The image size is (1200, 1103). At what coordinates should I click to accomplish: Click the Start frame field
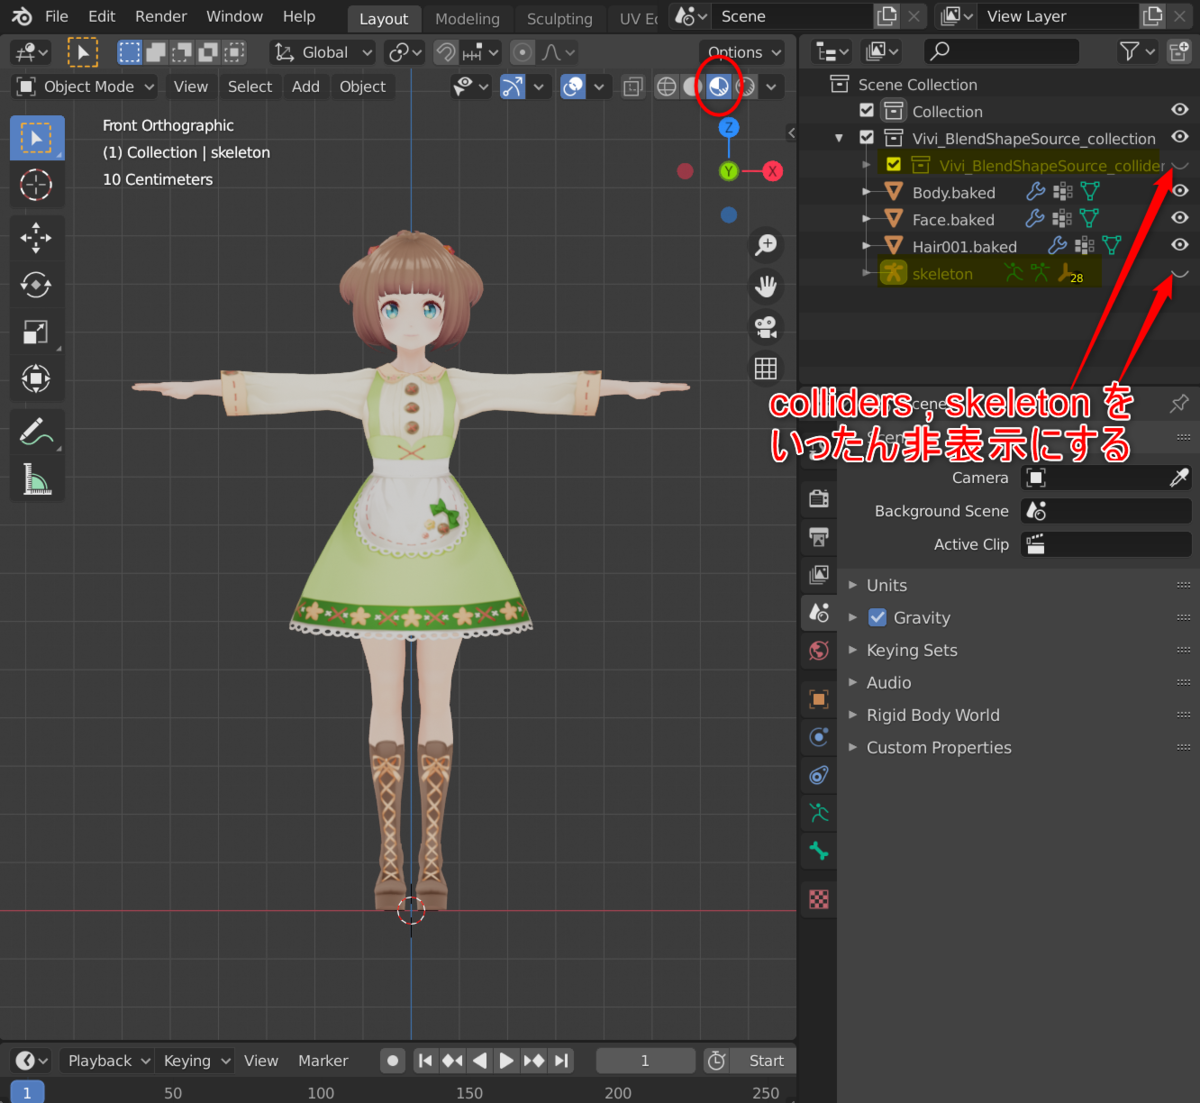point(766,1061)
